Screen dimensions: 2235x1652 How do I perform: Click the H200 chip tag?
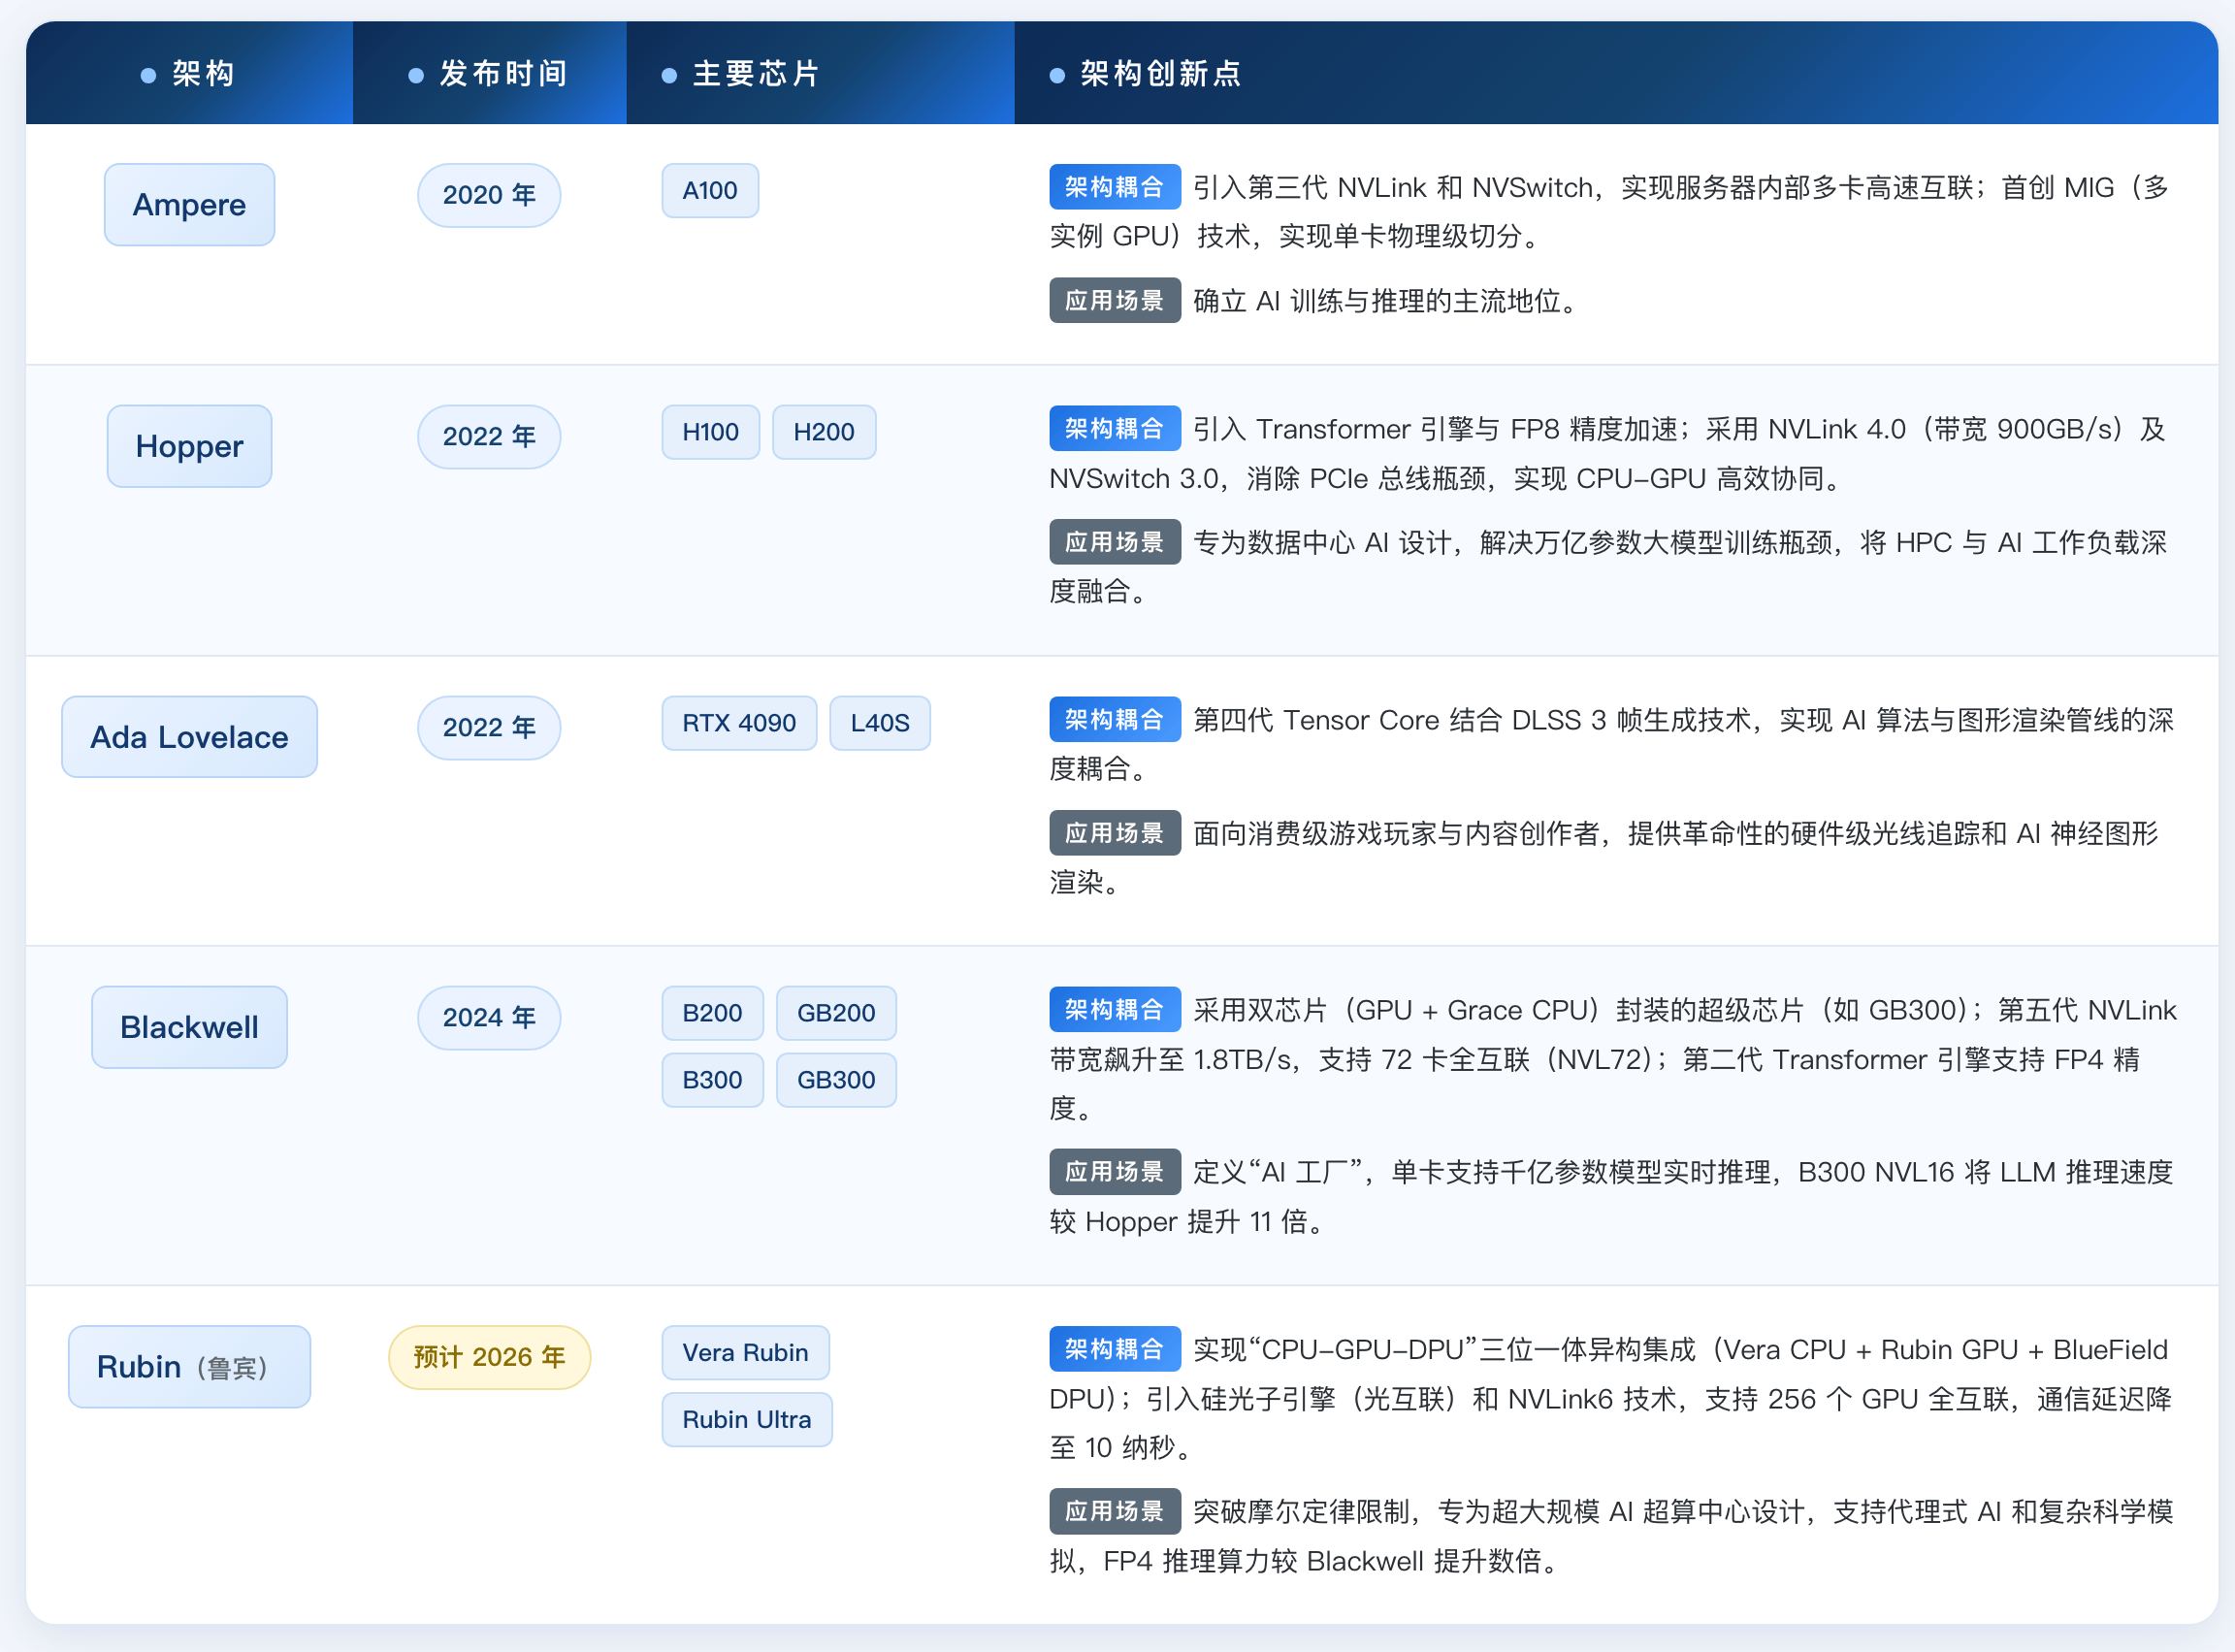click(824, 432)
